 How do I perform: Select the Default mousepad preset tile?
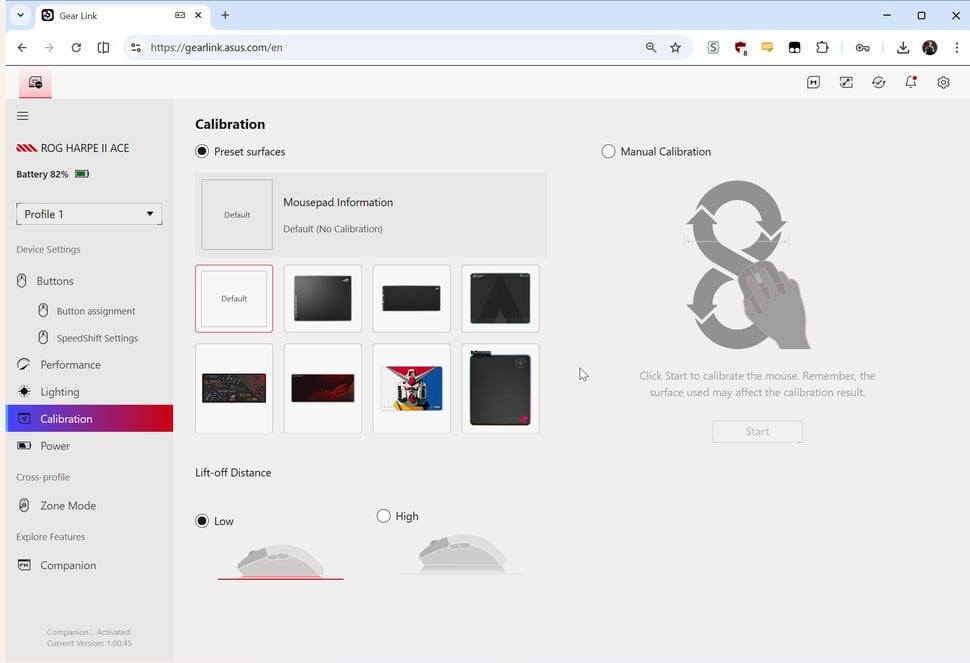pyautogui.click(x=234, y=299)
